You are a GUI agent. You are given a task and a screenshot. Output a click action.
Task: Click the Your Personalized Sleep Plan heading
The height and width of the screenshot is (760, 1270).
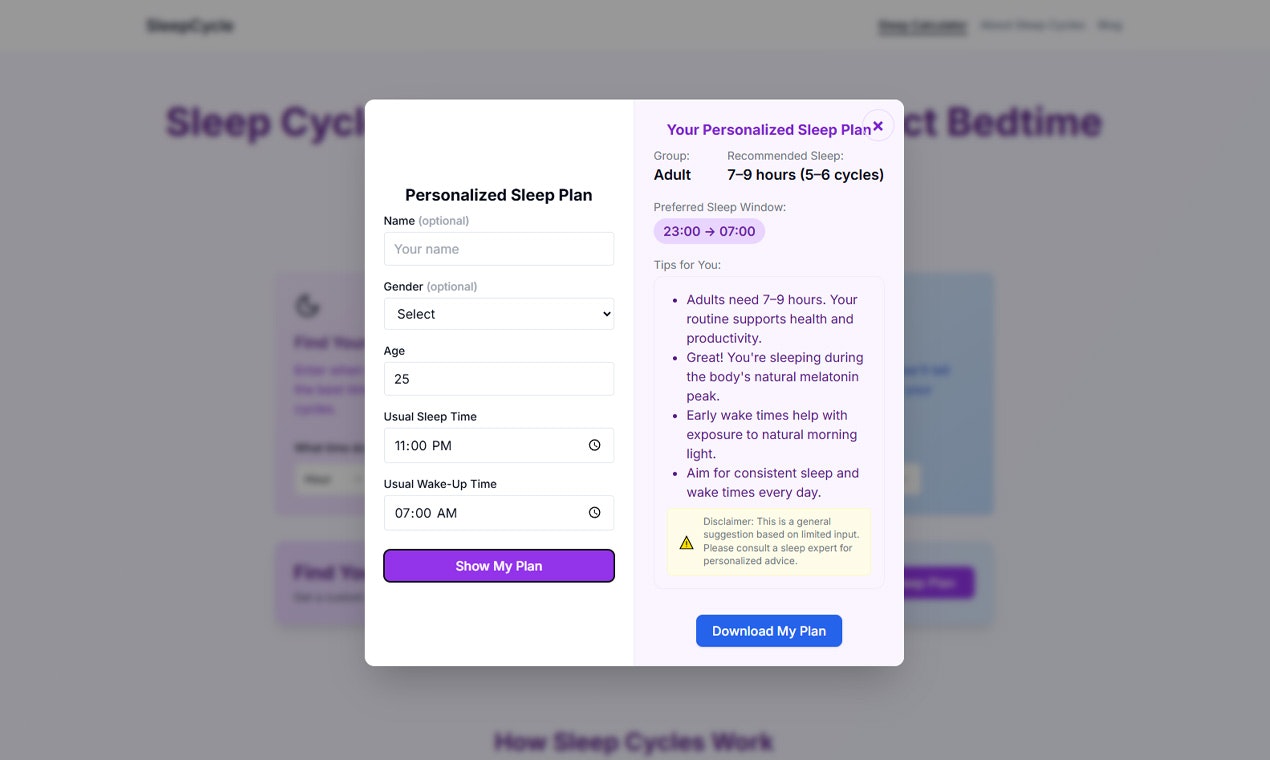769,130
